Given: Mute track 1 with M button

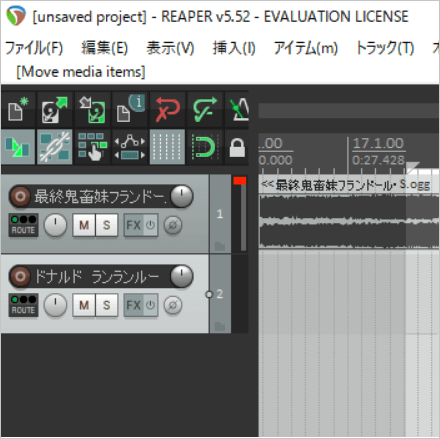Looking at the screenshot, I should tap(84, 225).
